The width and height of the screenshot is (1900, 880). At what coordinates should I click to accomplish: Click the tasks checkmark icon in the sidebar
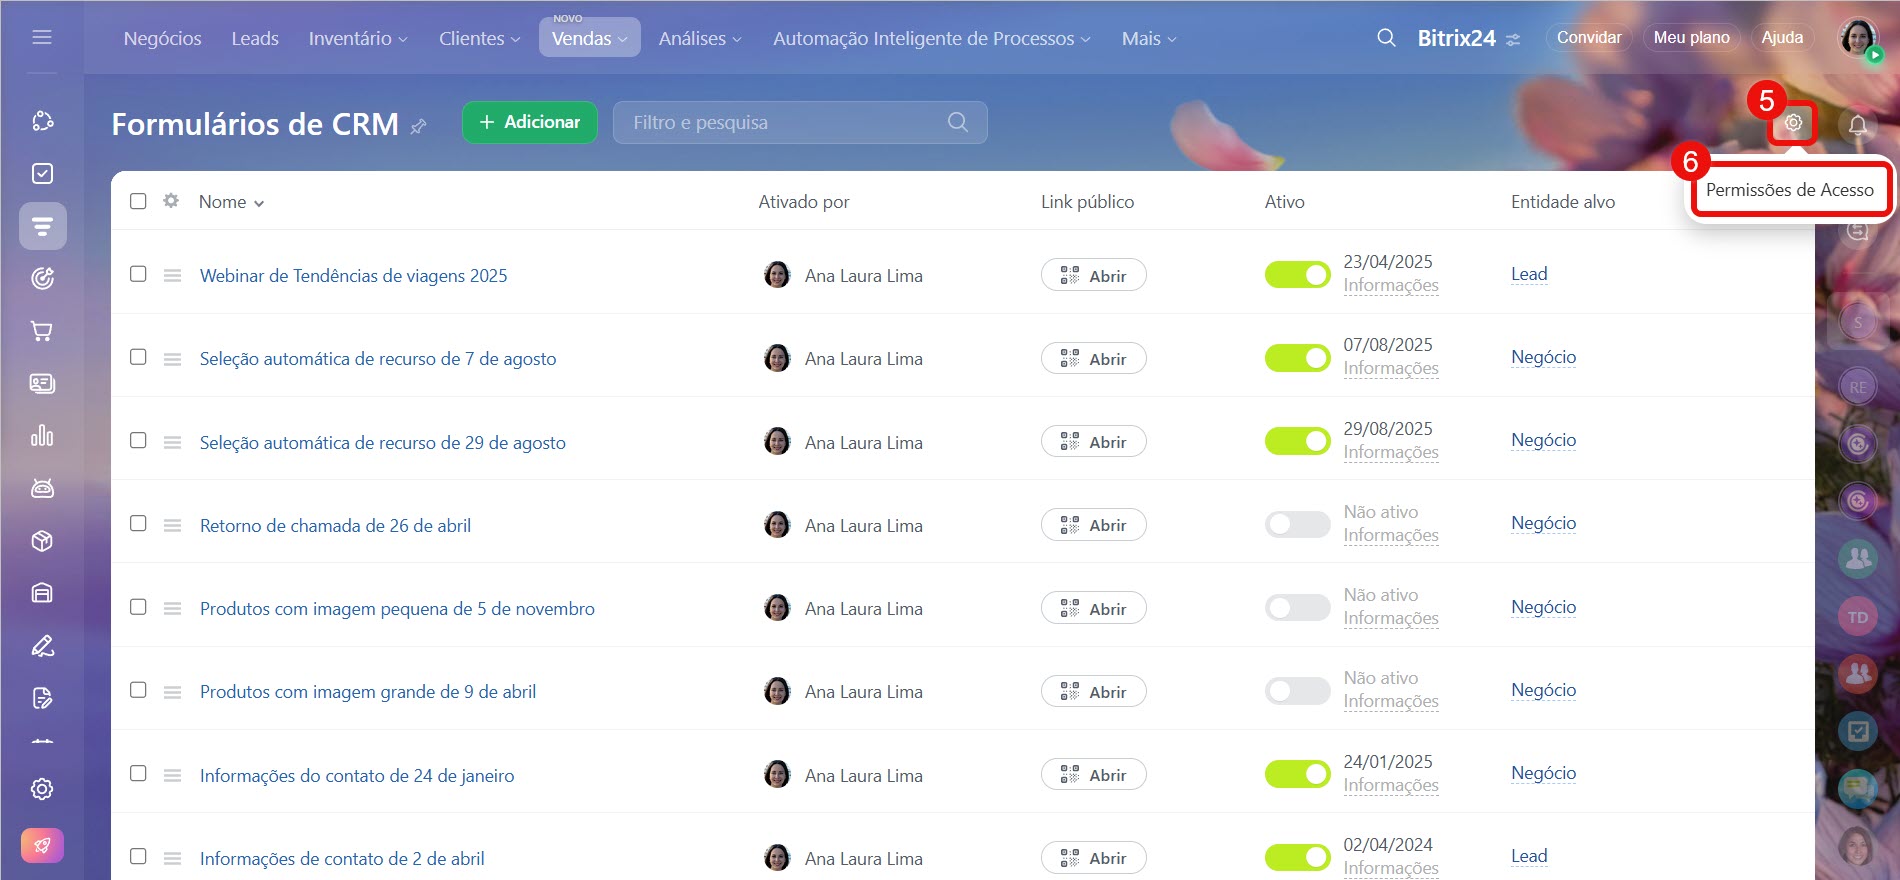(42, 174)
